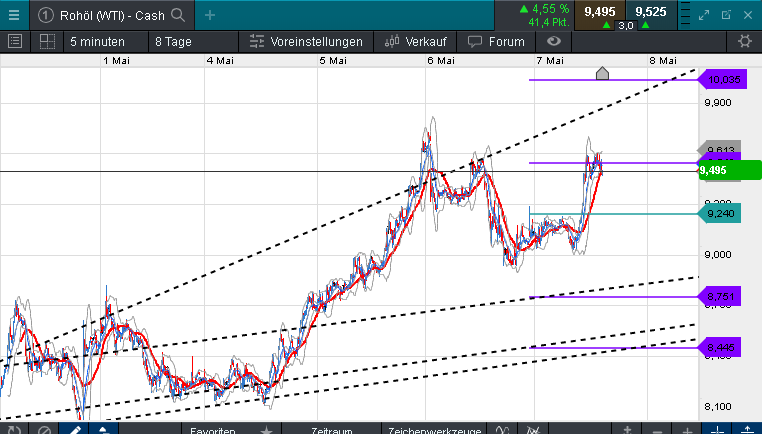The image size is (762, 434).
Task: Click the 9,000 price axis value
Action: pyautogui.click(x=718, y=255)
